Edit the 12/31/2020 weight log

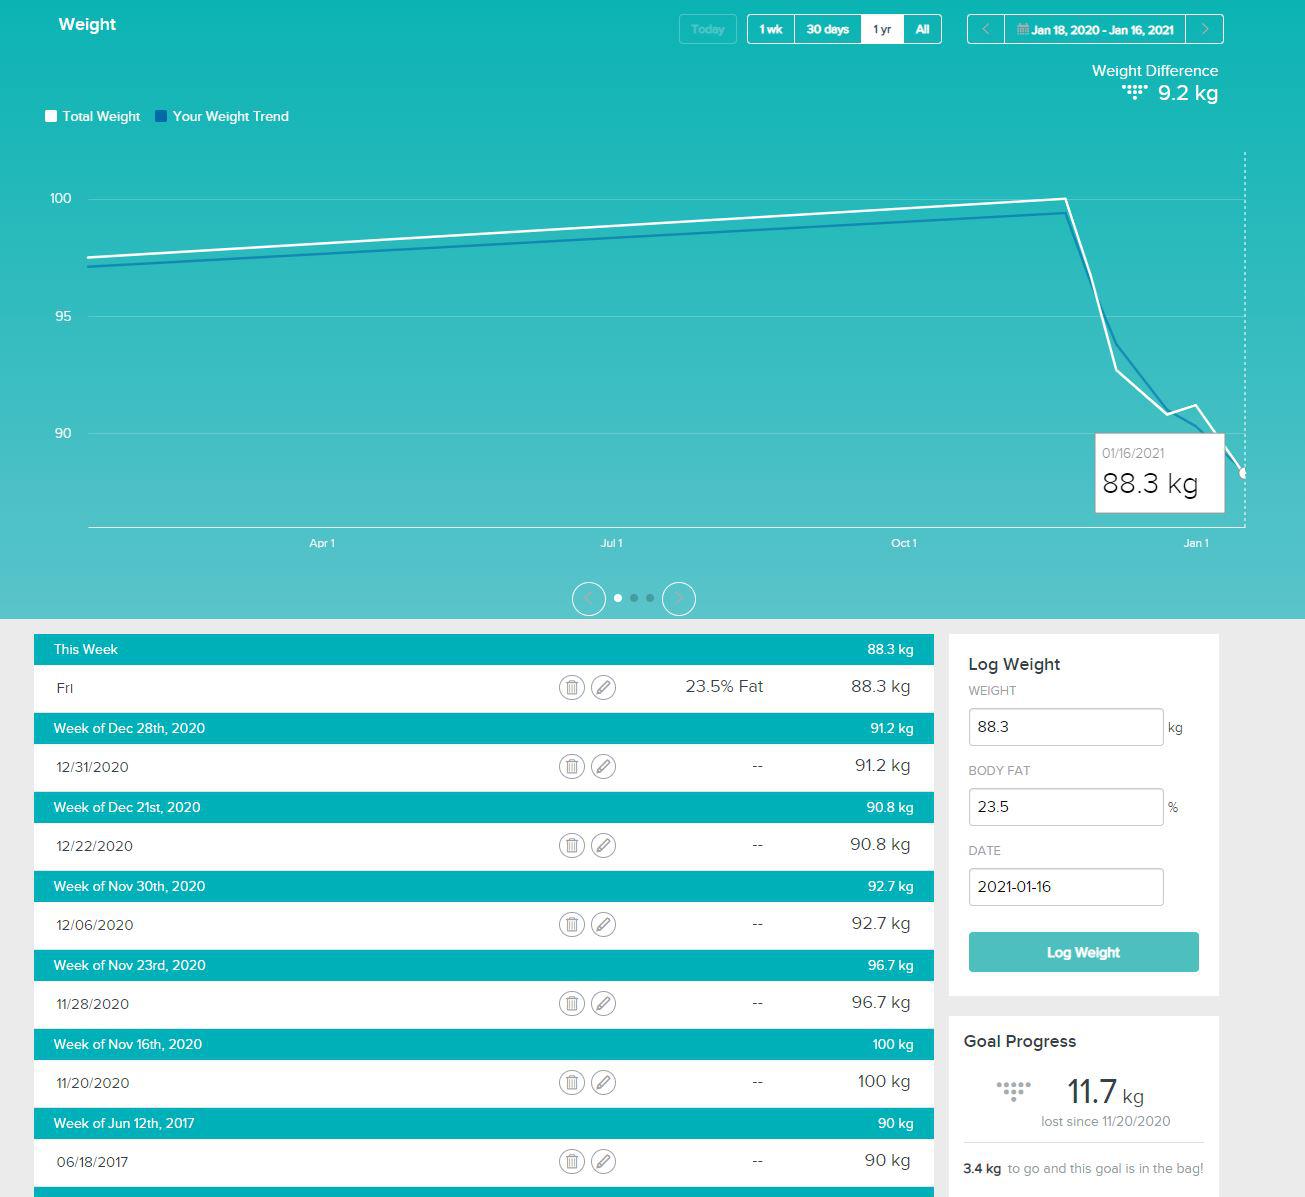coord(603,766)
